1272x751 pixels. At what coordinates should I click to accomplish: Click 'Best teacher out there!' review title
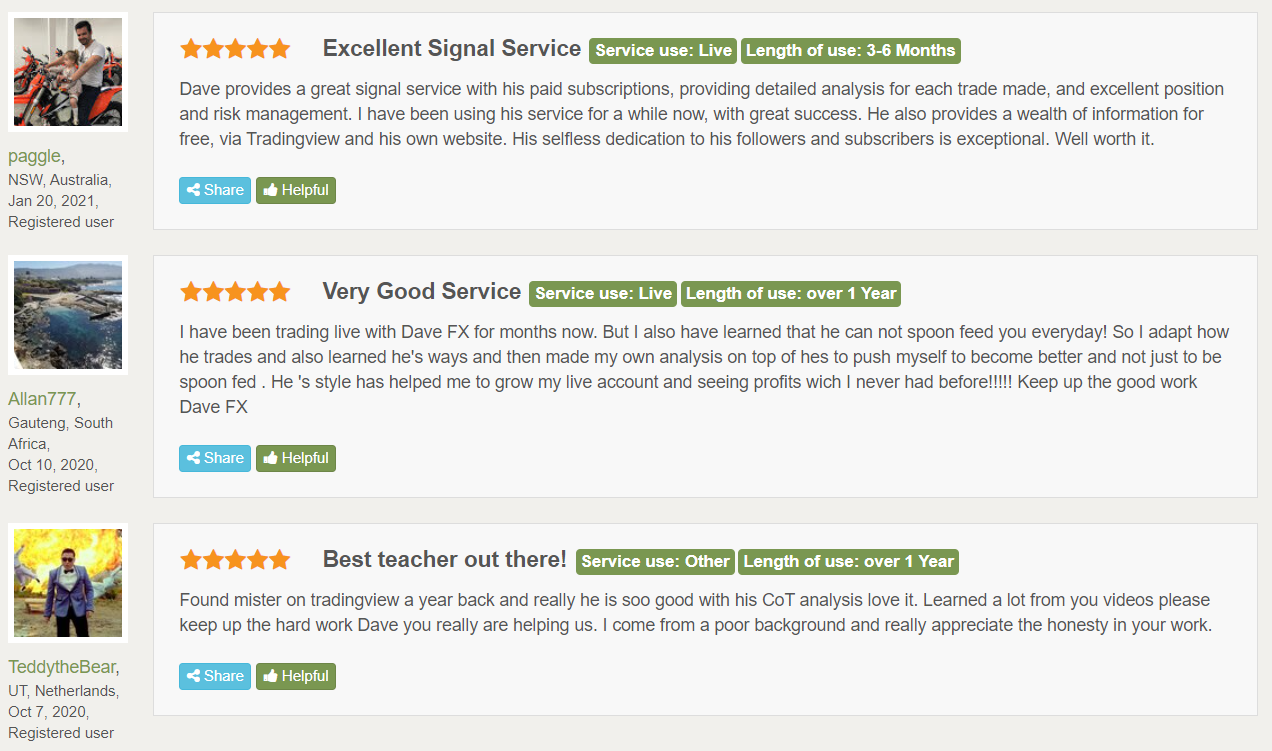444,560
